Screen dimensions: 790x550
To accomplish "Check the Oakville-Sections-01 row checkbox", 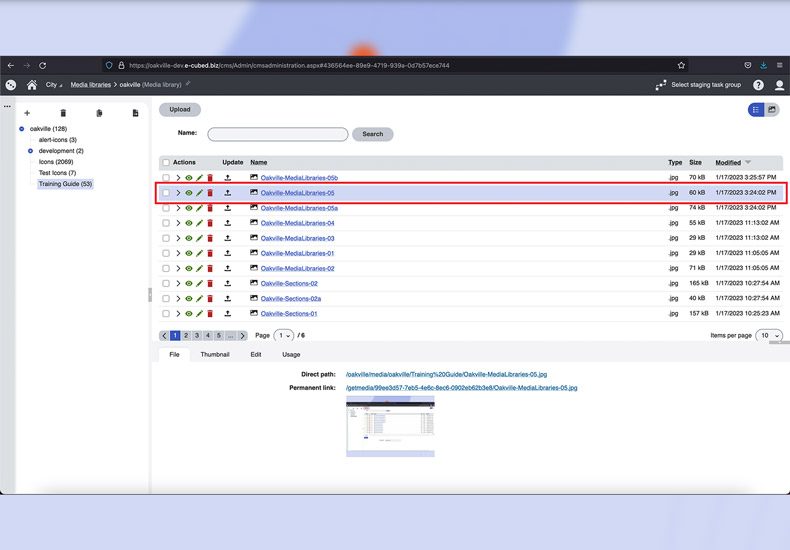I will coord(166,313).
